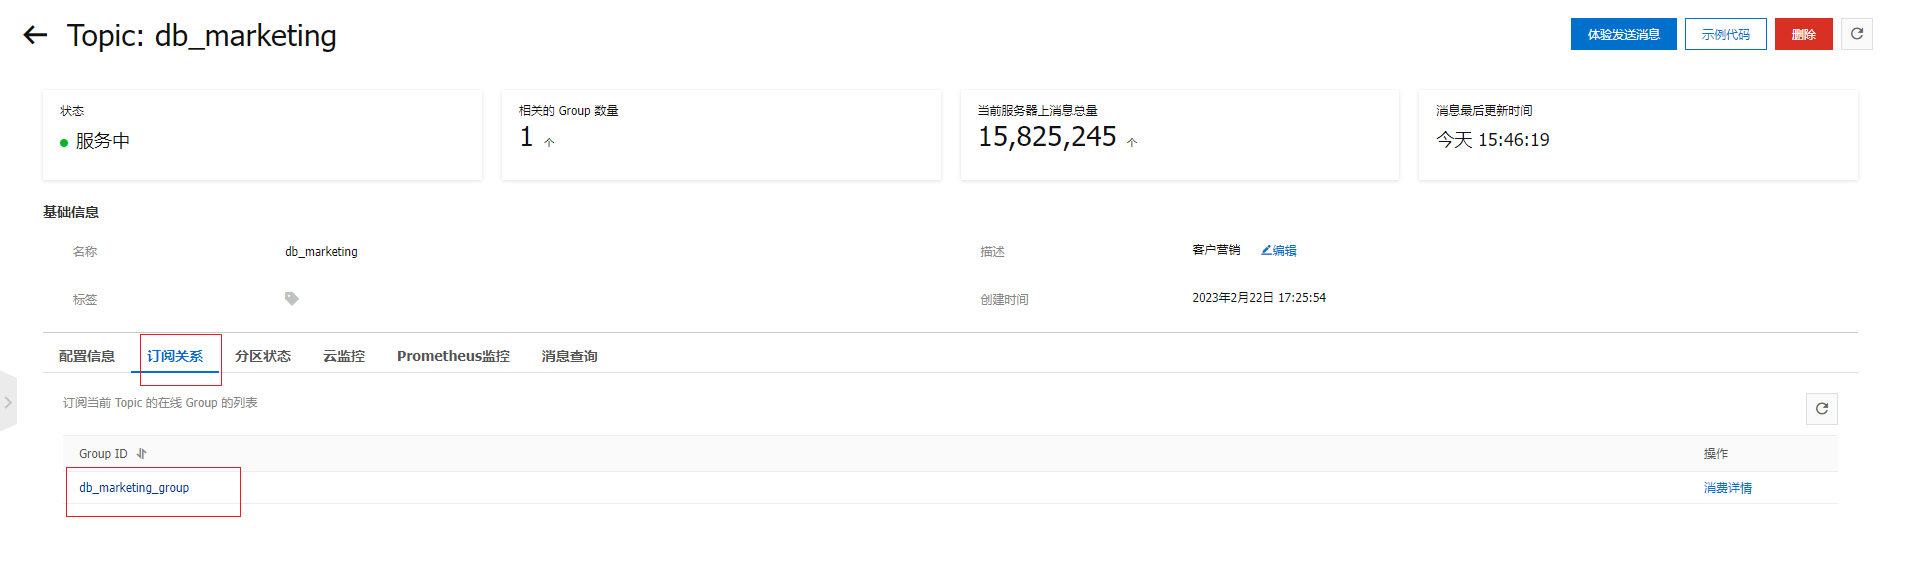The image size is (1909, 577).
Task: Refresh the topic page top-right icon
Action: click(1857, 34)
